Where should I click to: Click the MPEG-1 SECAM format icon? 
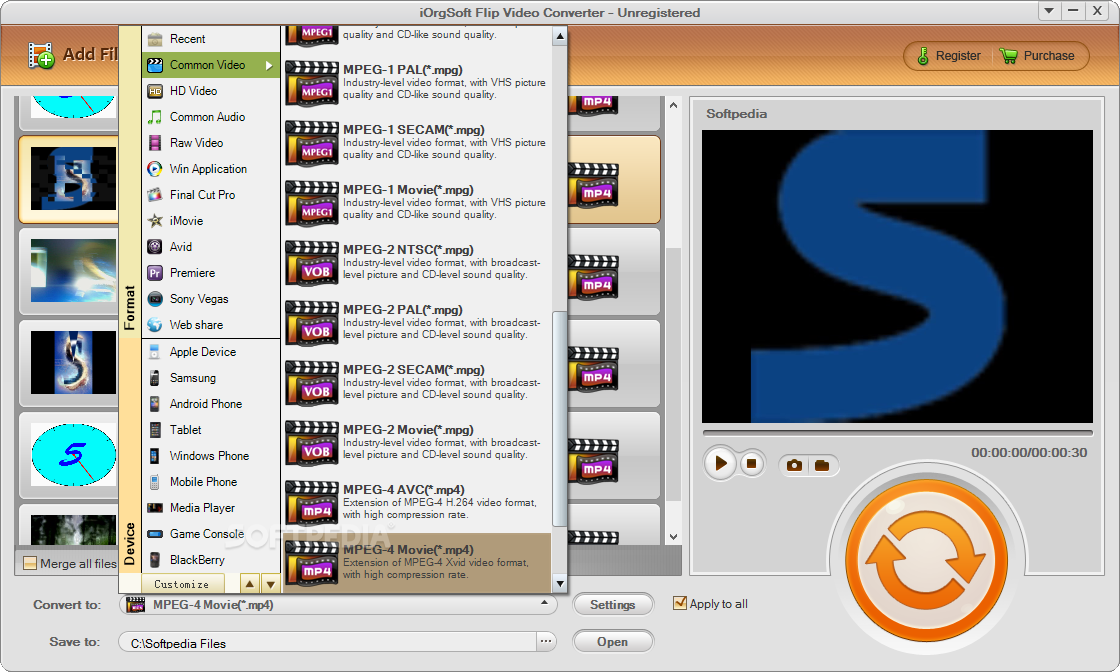click(x=311, y=144)
